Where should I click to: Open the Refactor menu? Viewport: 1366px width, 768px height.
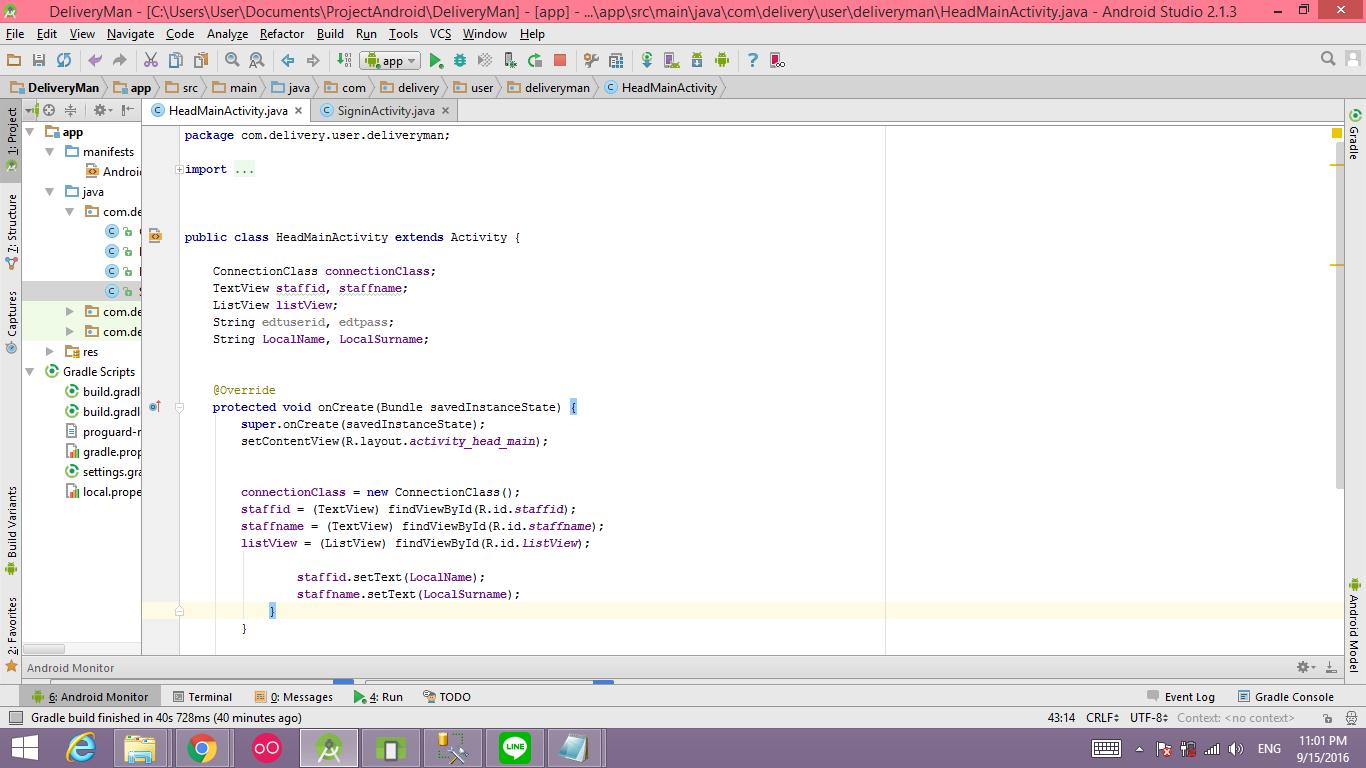tap(282, 34)
